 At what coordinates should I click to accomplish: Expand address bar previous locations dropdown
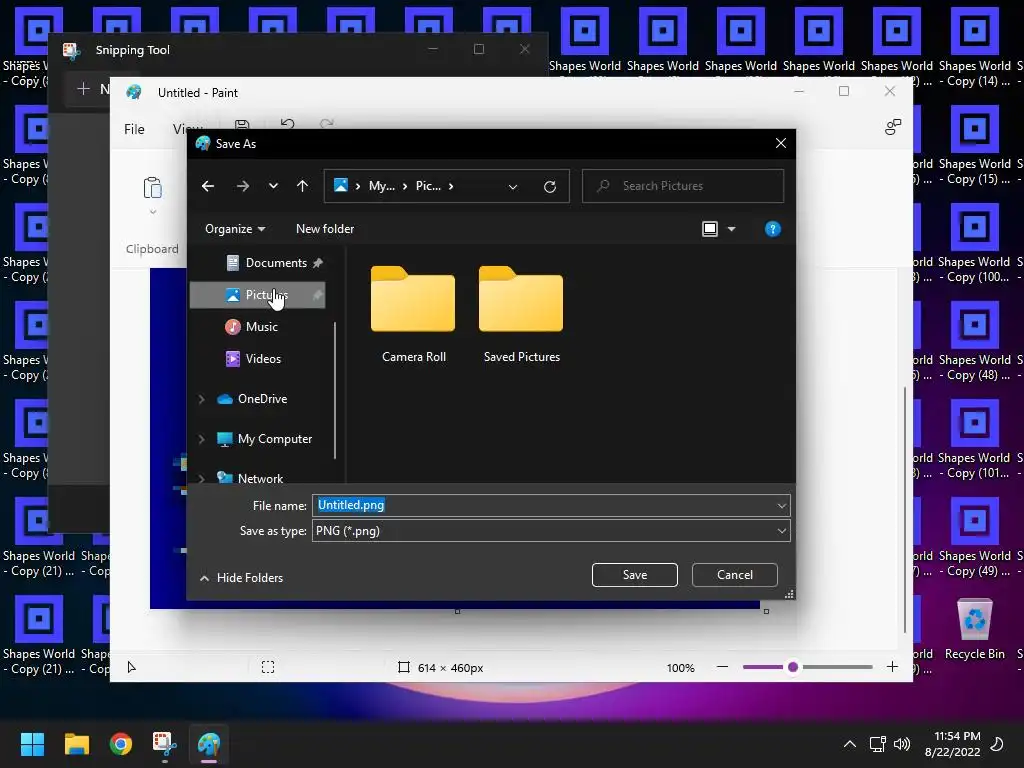[x=513, y=187]
